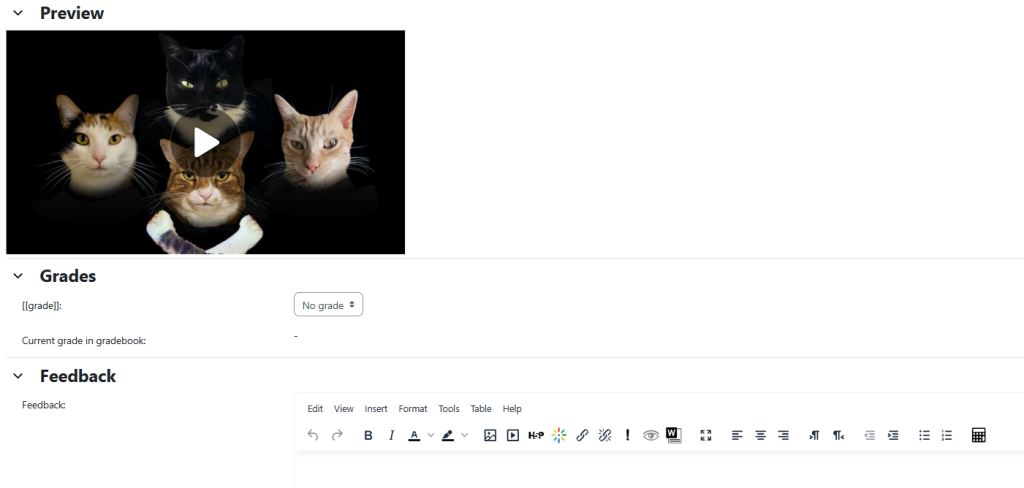Click the insert multimedia icon
1024x488 pixels.
click(x=513, y=436)
